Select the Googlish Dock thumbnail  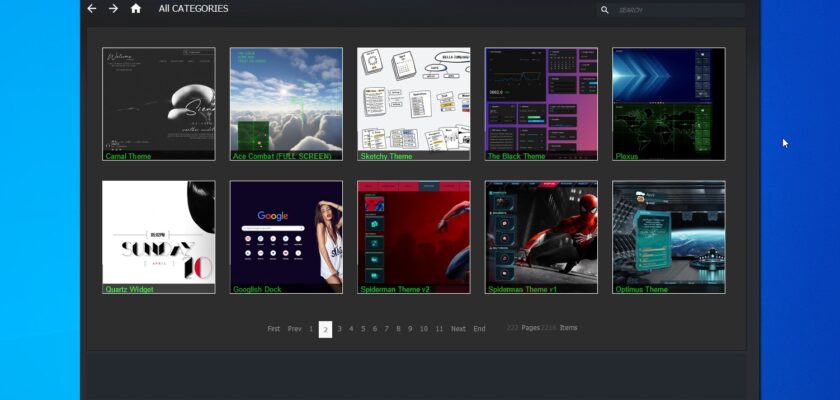pyautogui.click(x=286, y=236)
